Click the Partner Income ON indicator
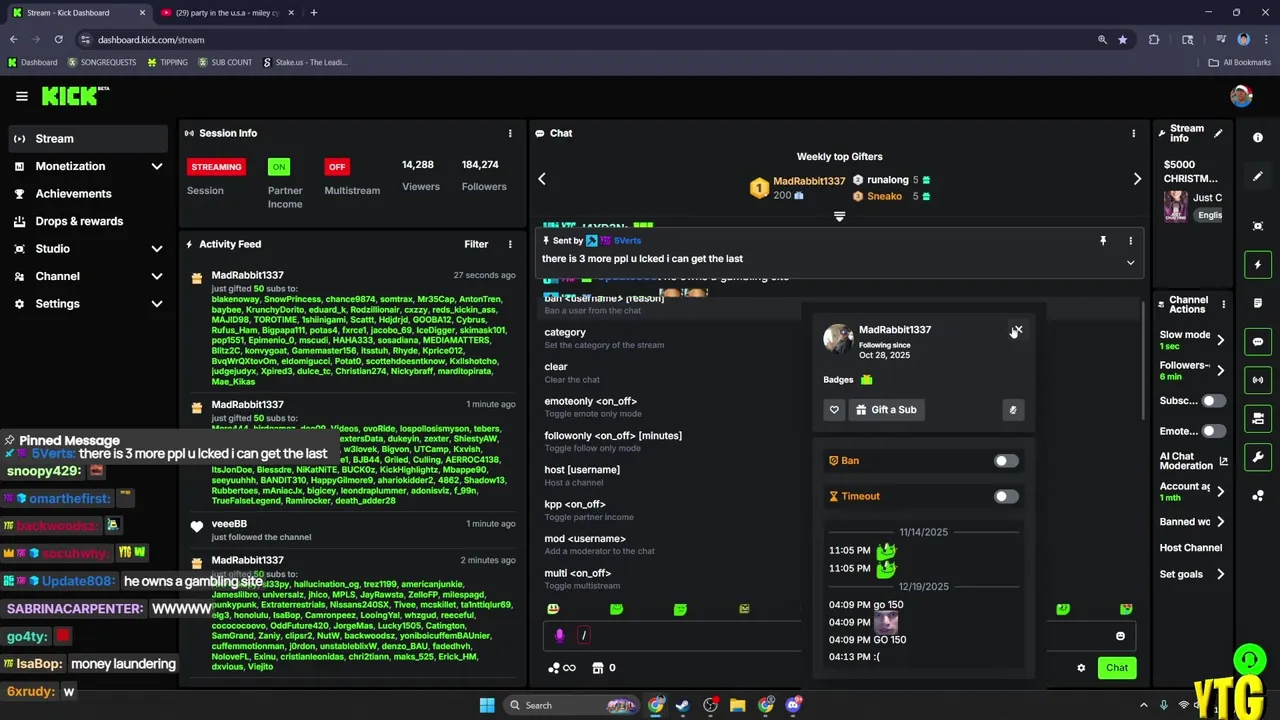 tap(279, 167)
